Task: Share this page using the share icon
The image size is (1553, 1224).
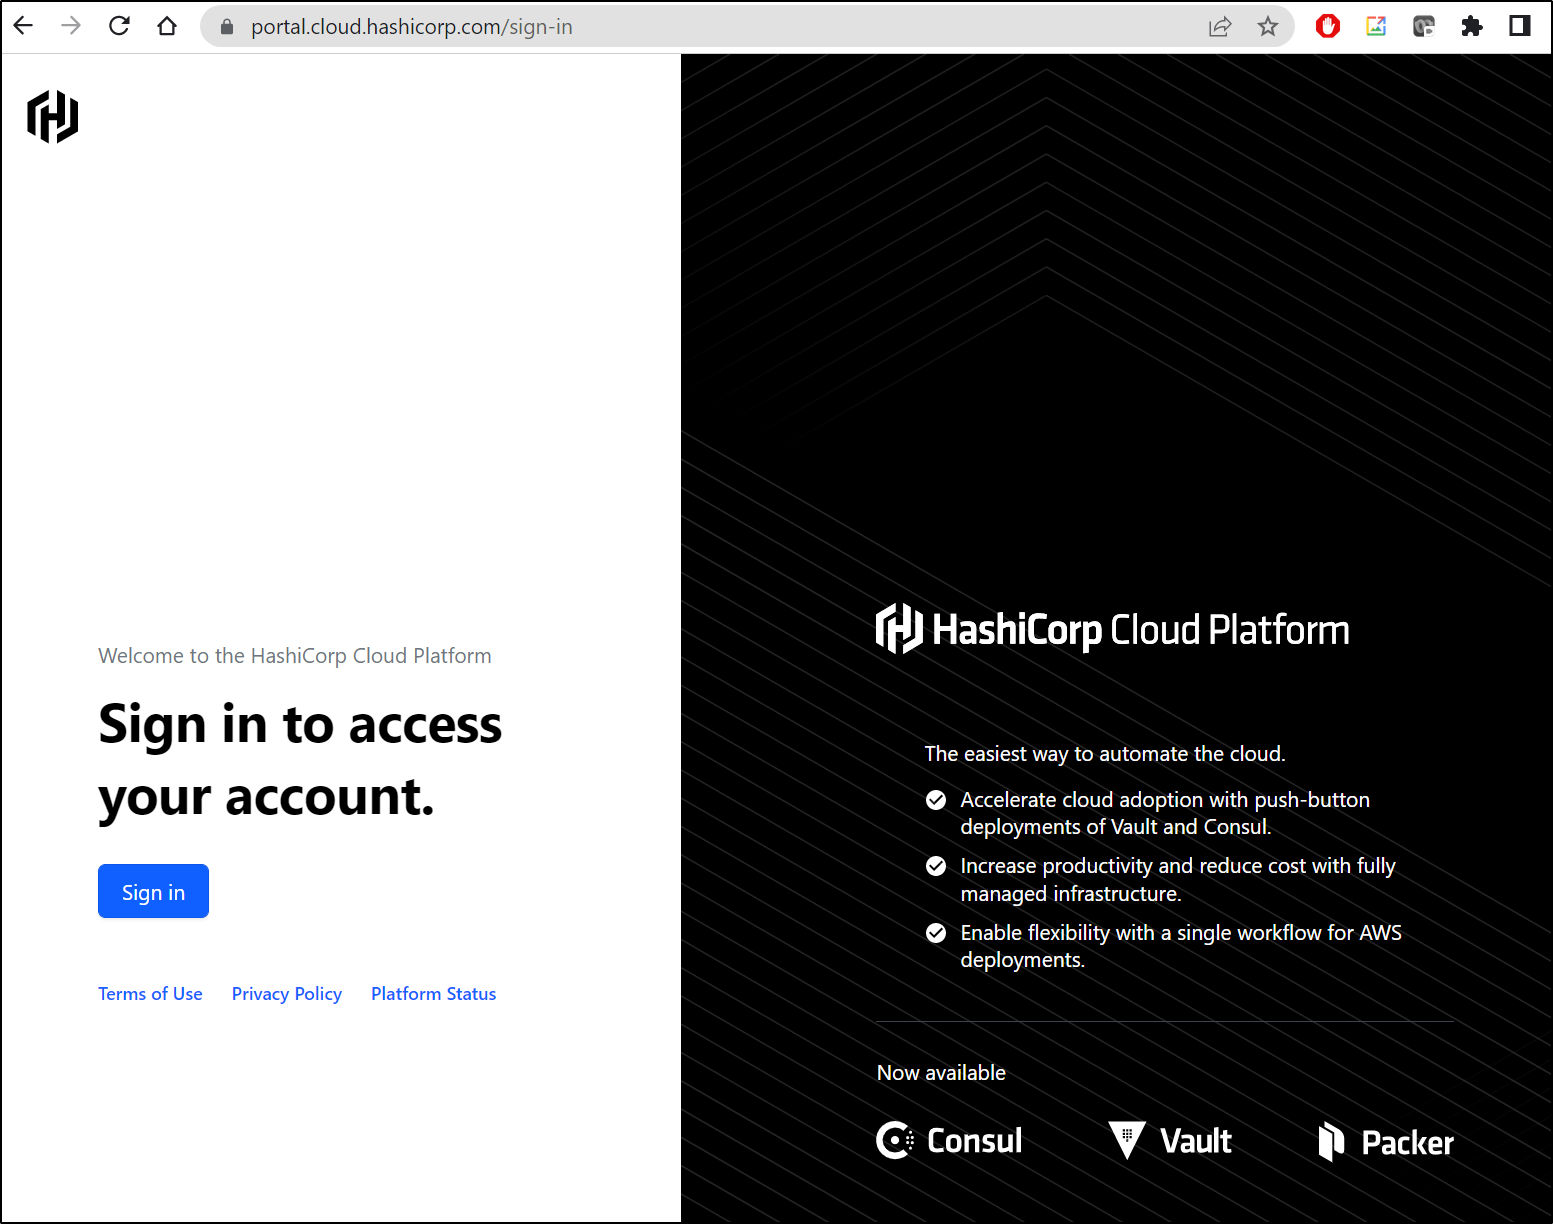Action: pyautogui.click(x=1220, y=27)
